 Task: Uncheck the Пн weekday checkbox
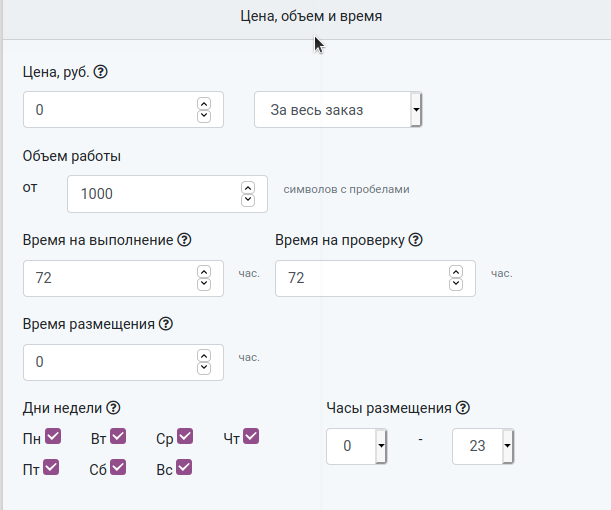(x=53, y=436)
